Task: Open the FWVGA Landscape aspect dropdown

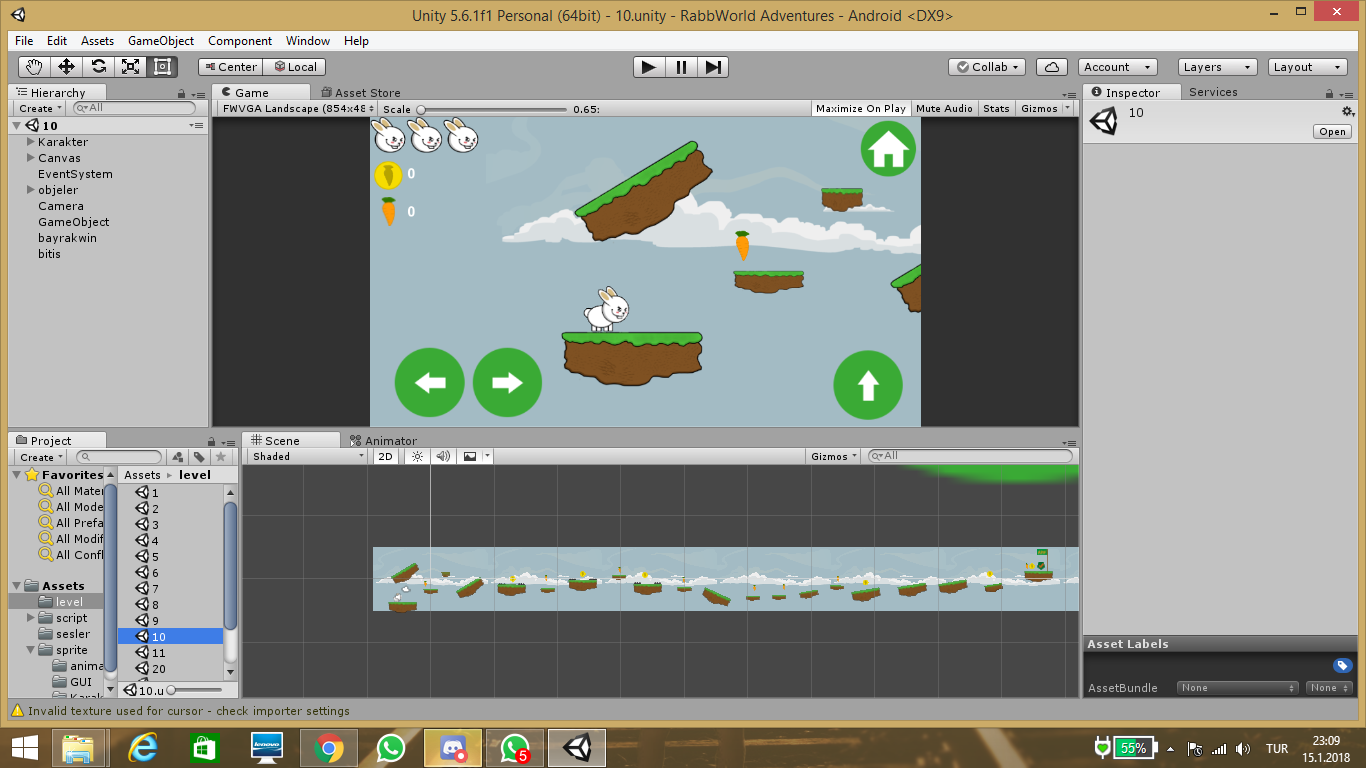Action: point(297,108)
